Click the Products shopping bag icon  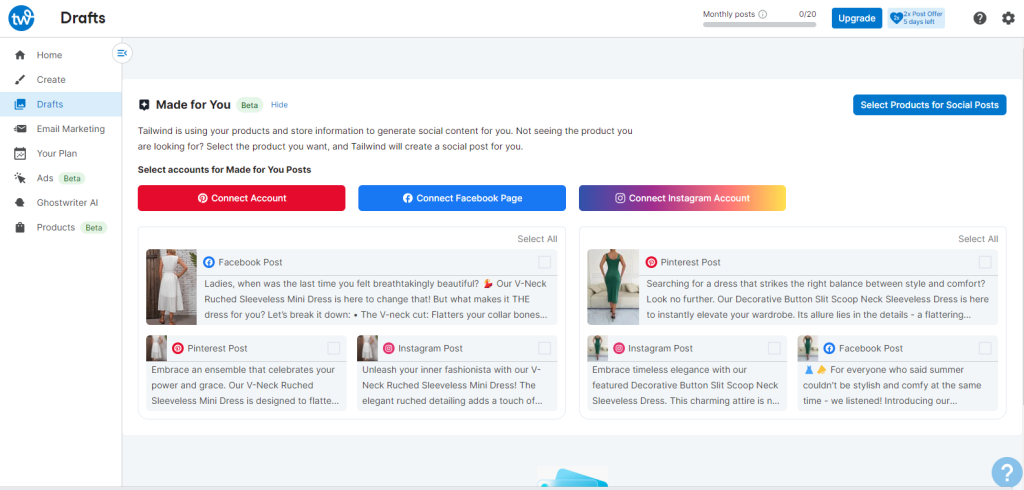click(x=20, y=227)
